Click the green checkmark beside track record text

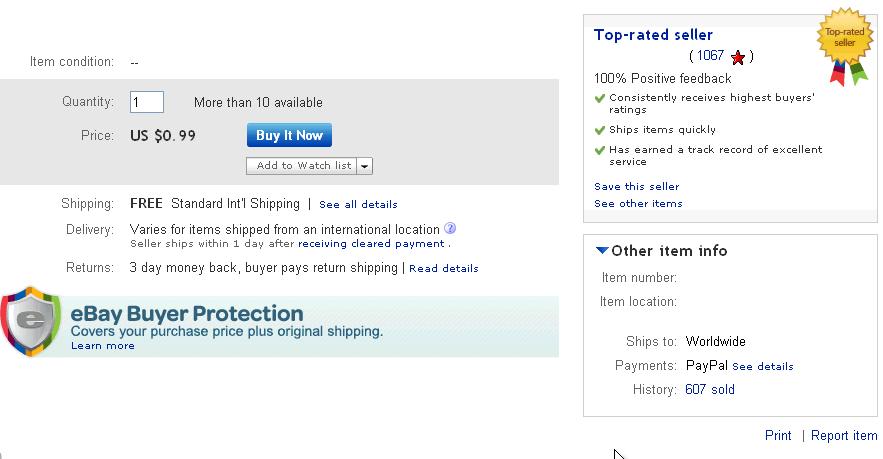[x=600, y=150]
